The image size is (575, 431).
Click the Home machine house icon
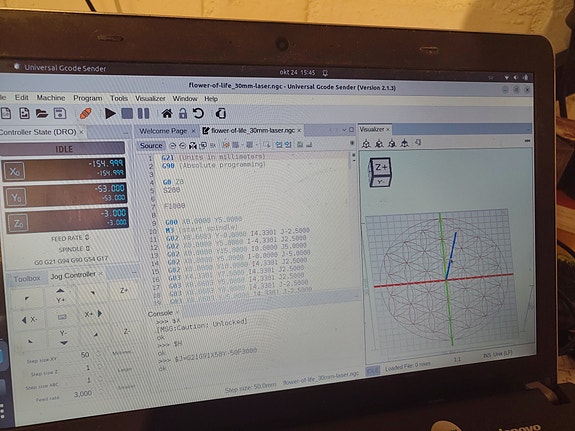point(167,113)
